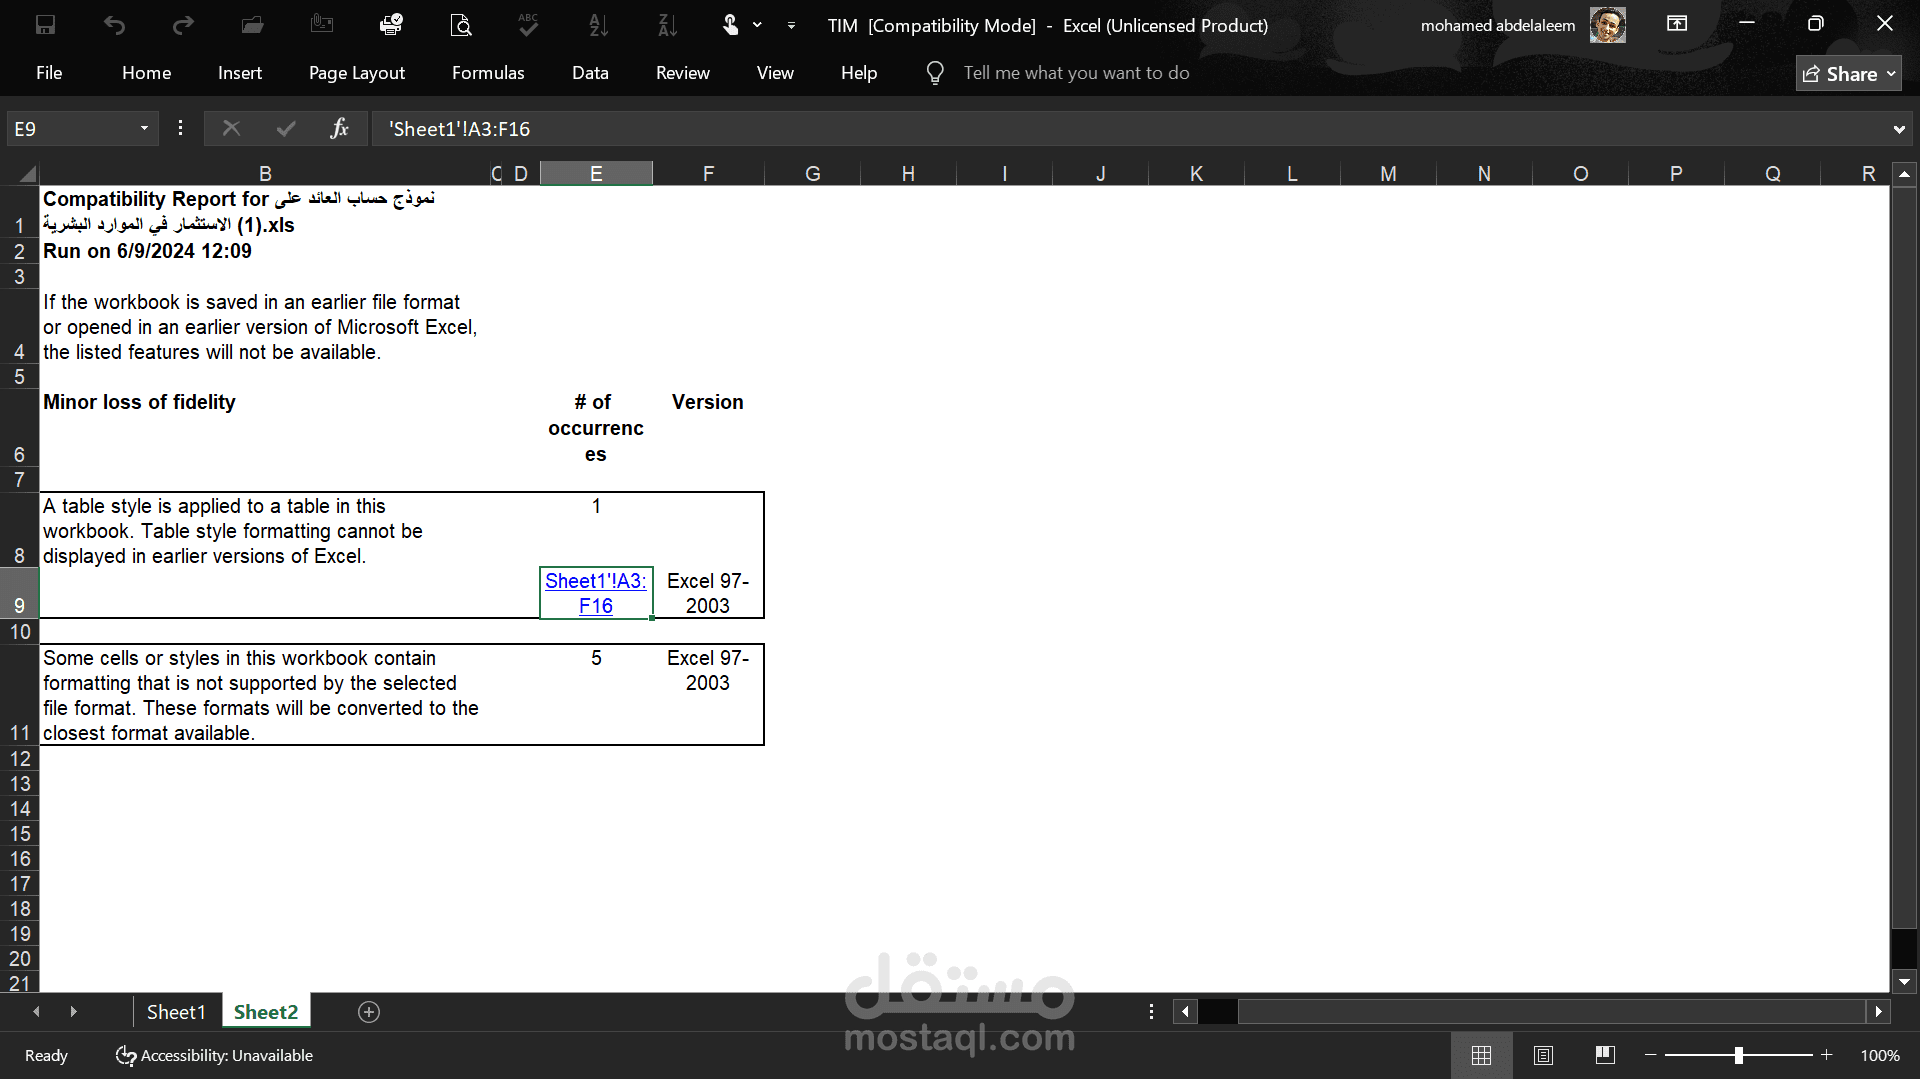Open the Review tab
The image size is (1920, 1080).
(683, 73)
